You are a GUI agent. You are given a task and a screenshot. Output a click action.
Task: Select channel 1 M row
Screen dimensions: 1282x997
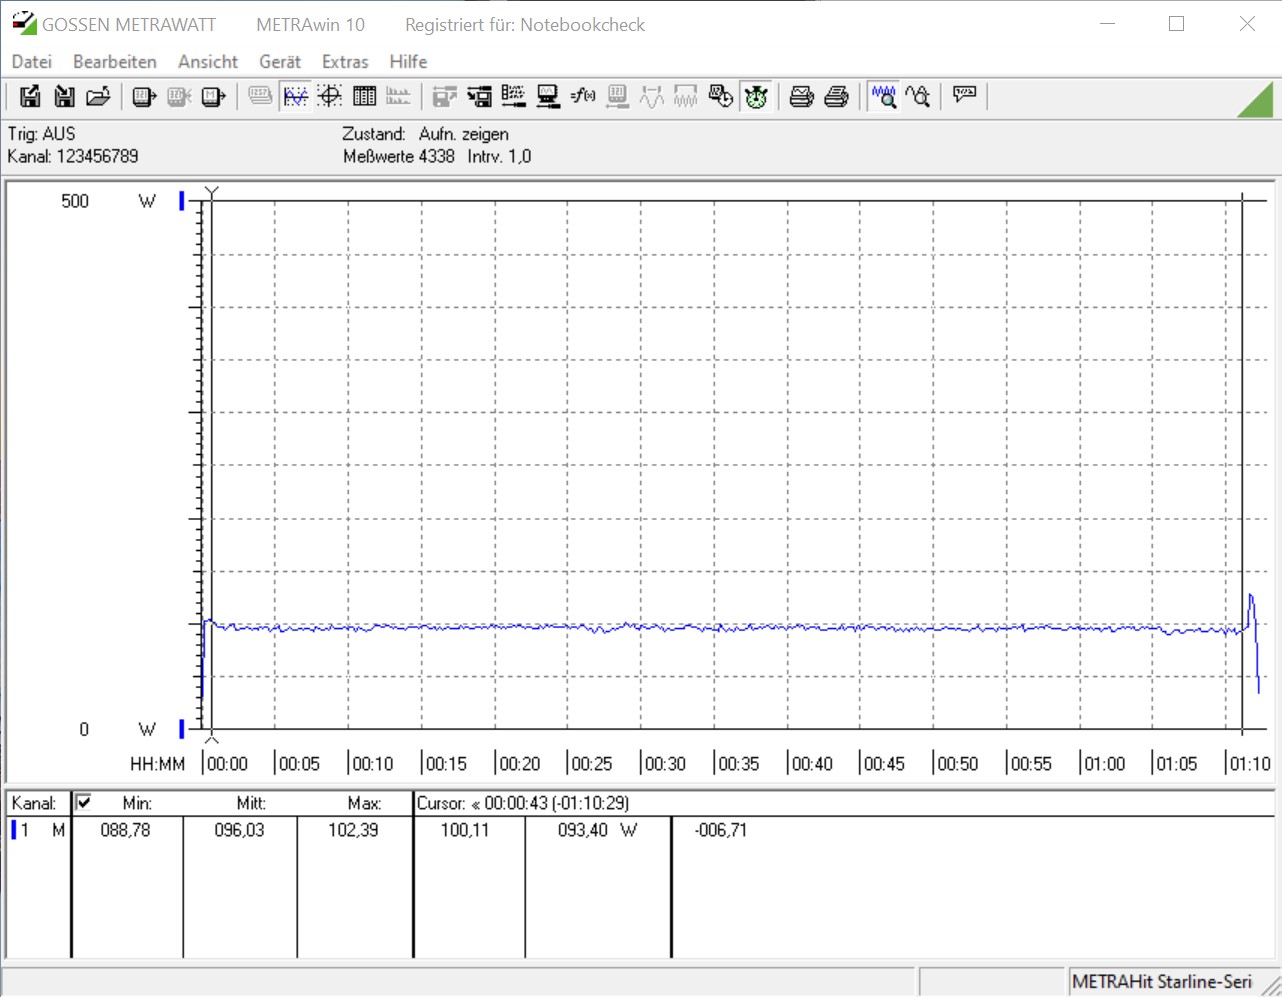coord(38,830)
